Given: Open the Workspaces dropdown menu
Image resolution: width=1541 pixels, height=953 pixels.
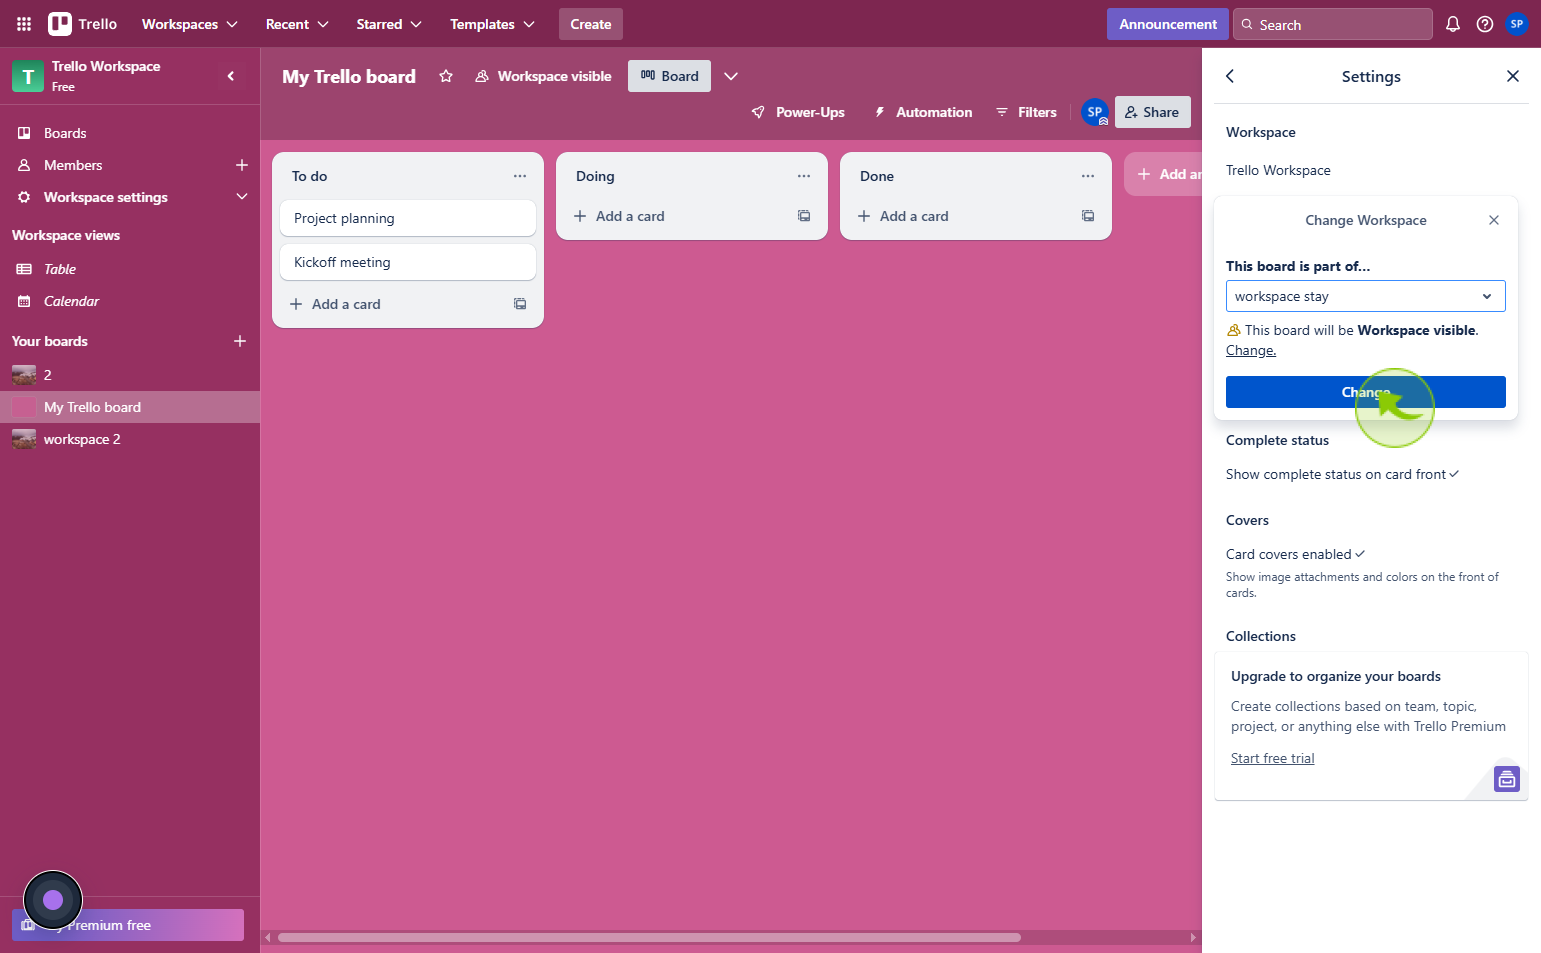Looking at the screenshot, I should click(190, 24).
